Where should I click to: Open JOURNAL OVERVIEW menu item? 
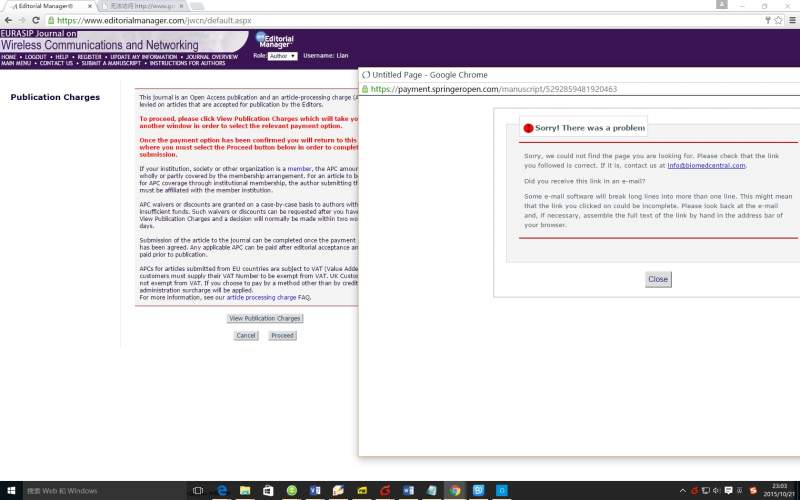[x=212, y=57]
